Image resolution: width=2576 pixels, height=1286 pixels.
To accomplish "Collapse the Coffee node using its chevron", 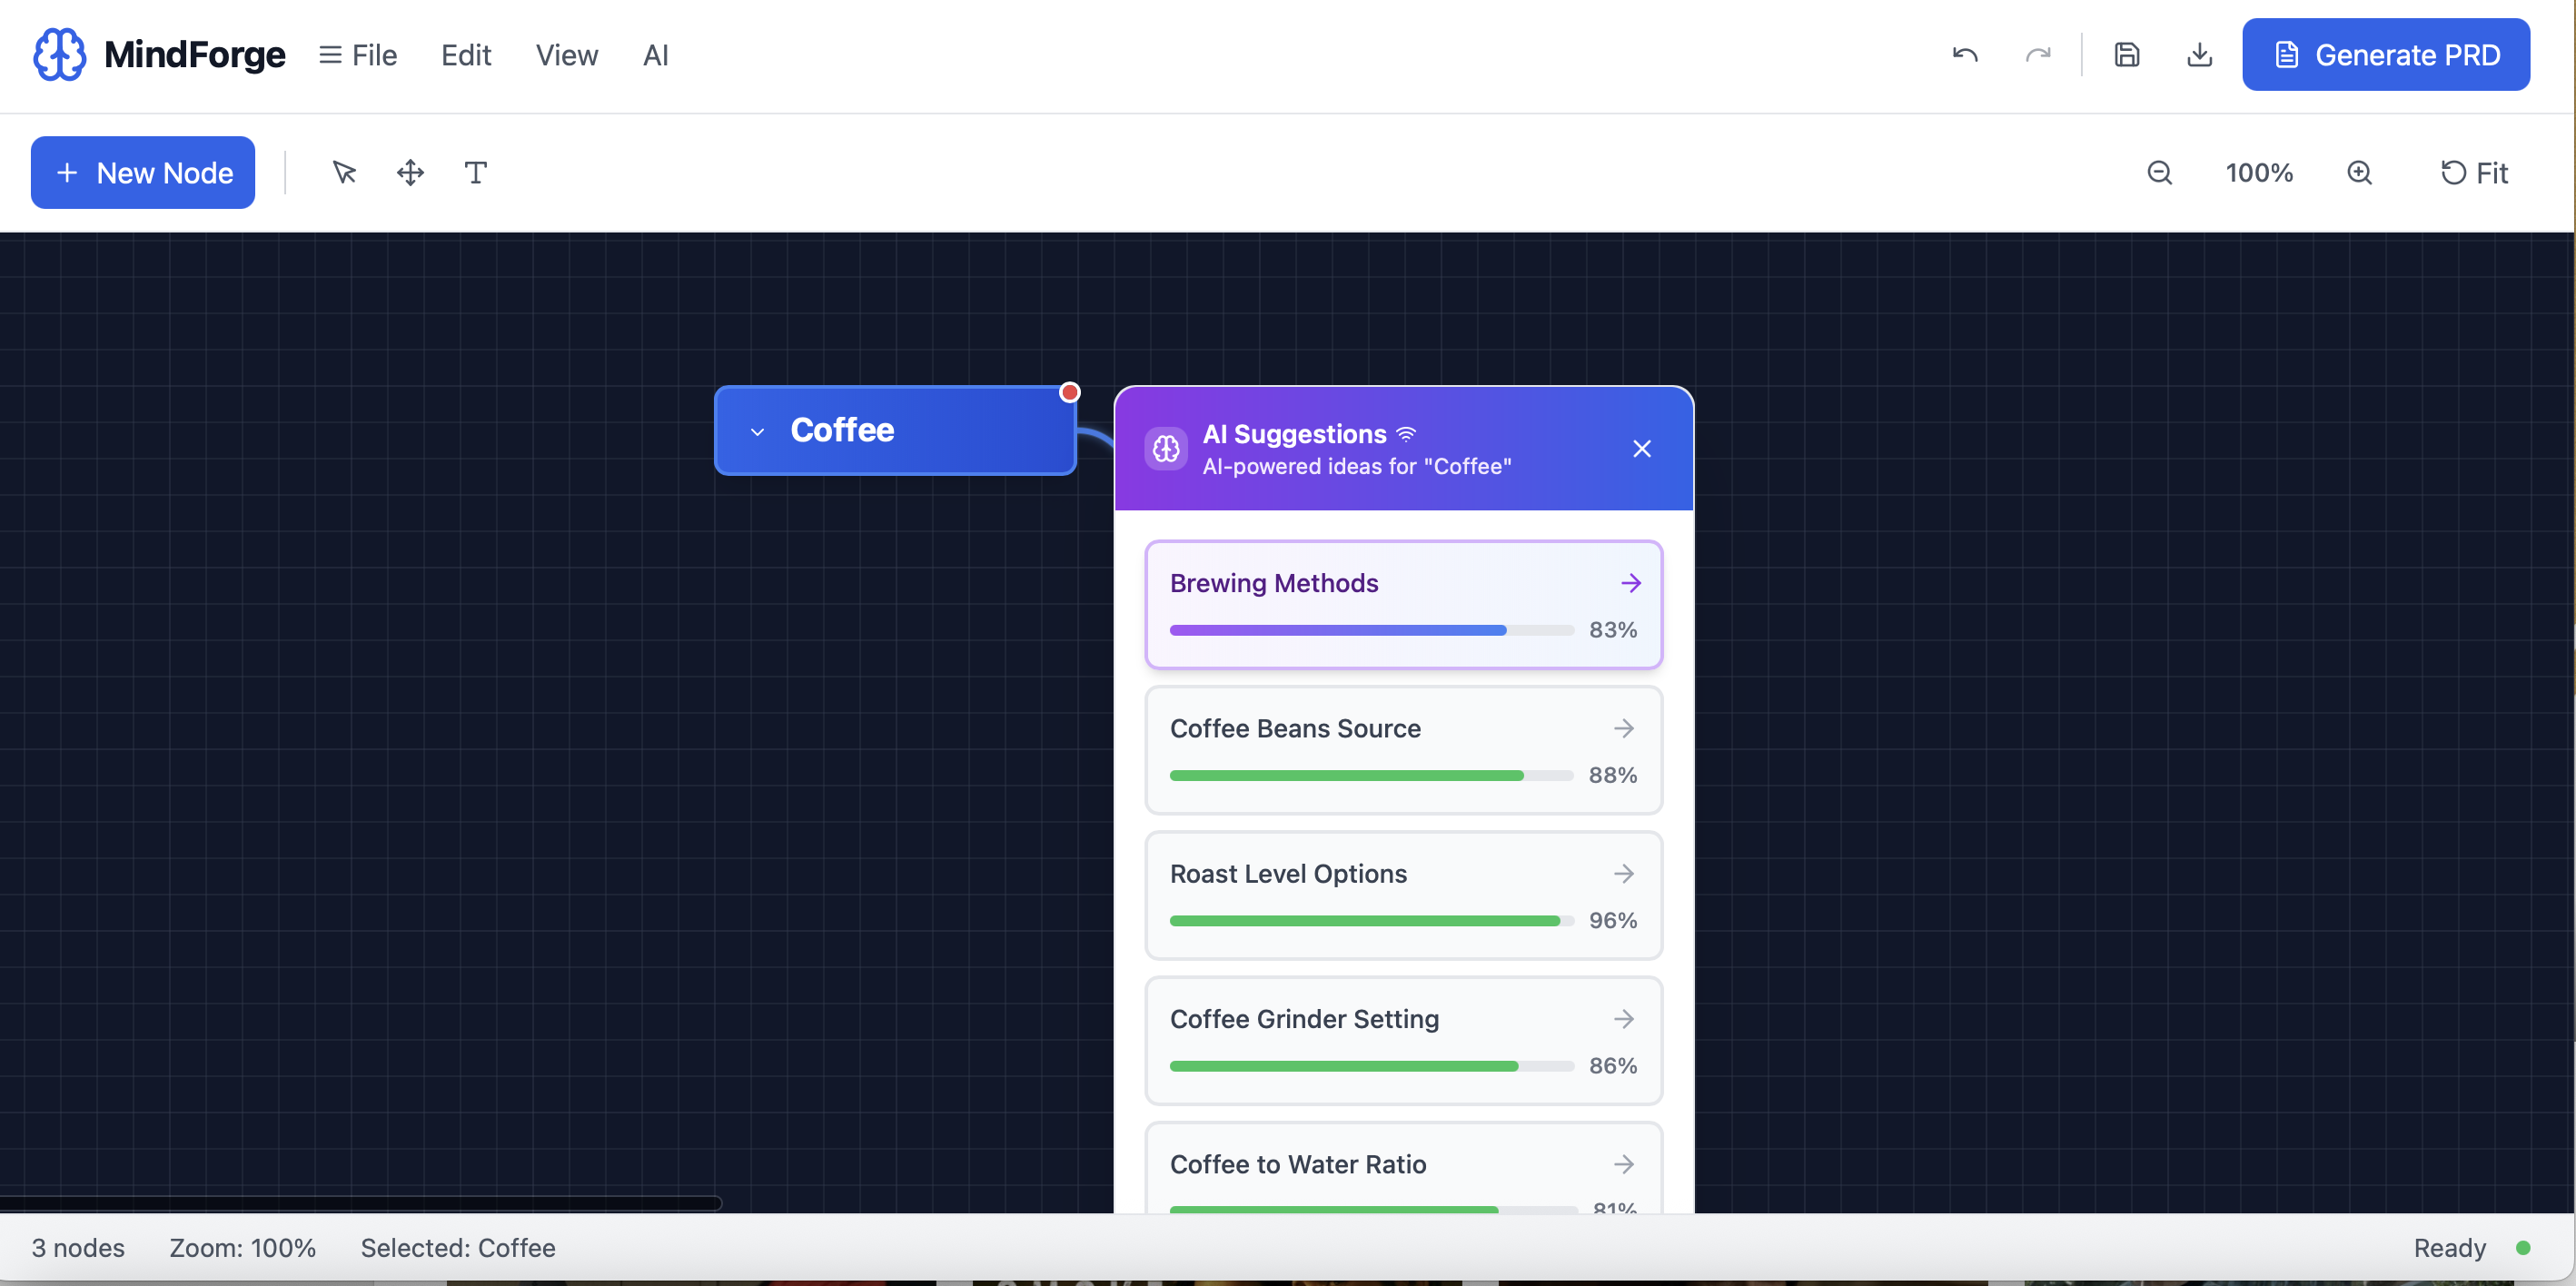I will tap(757, 432).
